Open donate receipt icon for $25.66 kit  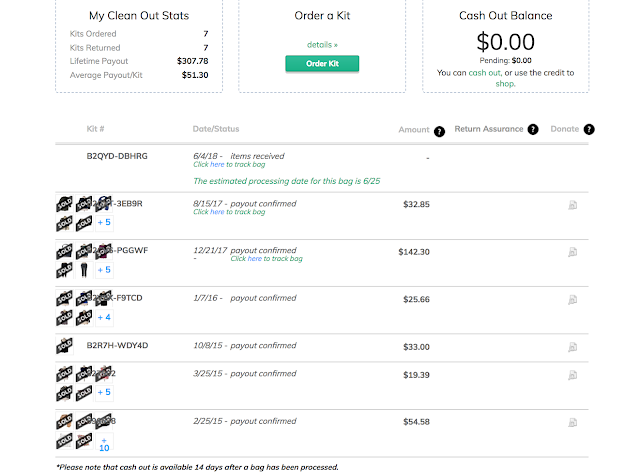pos(573,300)
